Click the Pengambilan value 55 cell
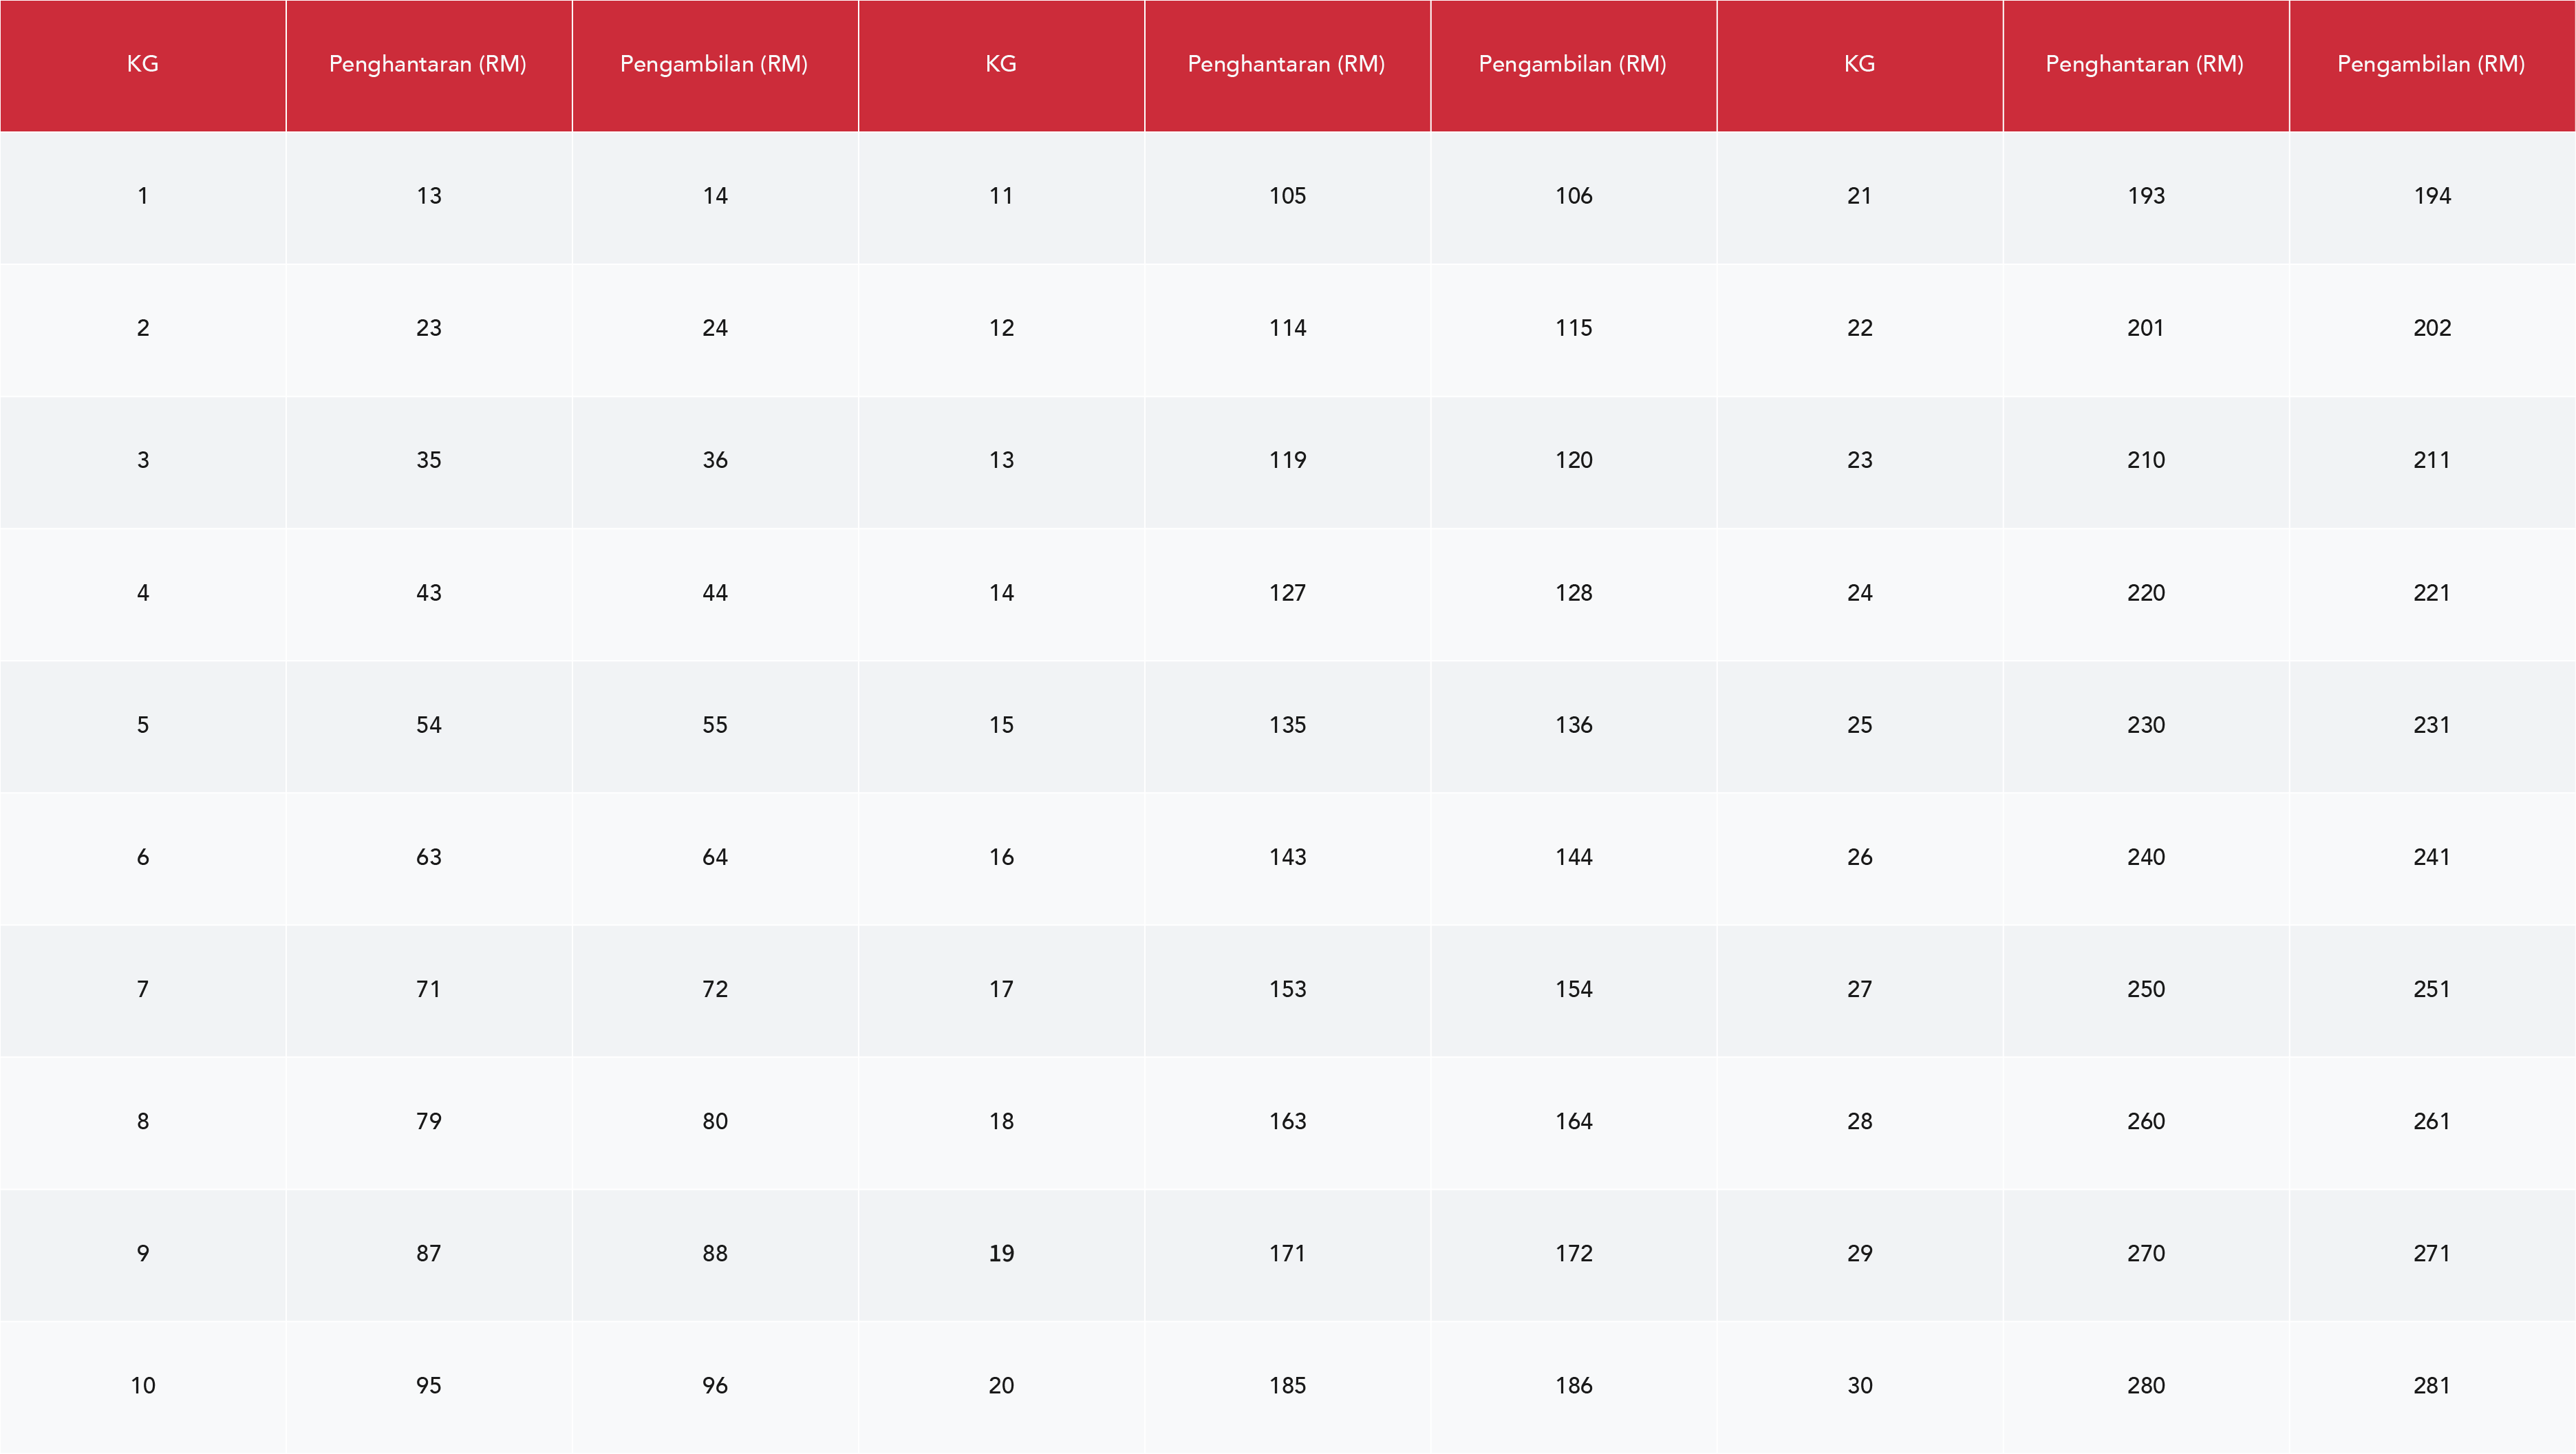This screenshot has width=2576, height=1454. (715, 725)
